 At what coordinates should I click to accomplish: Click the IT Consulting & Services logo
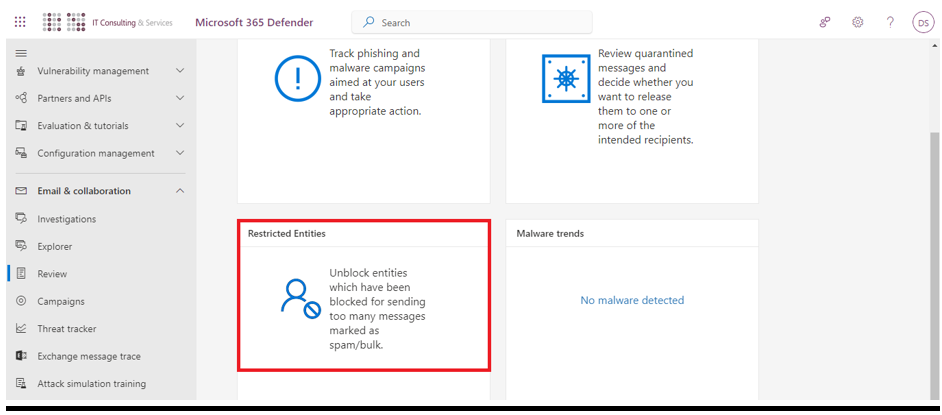pyautogui.click(x=108, y=22)
